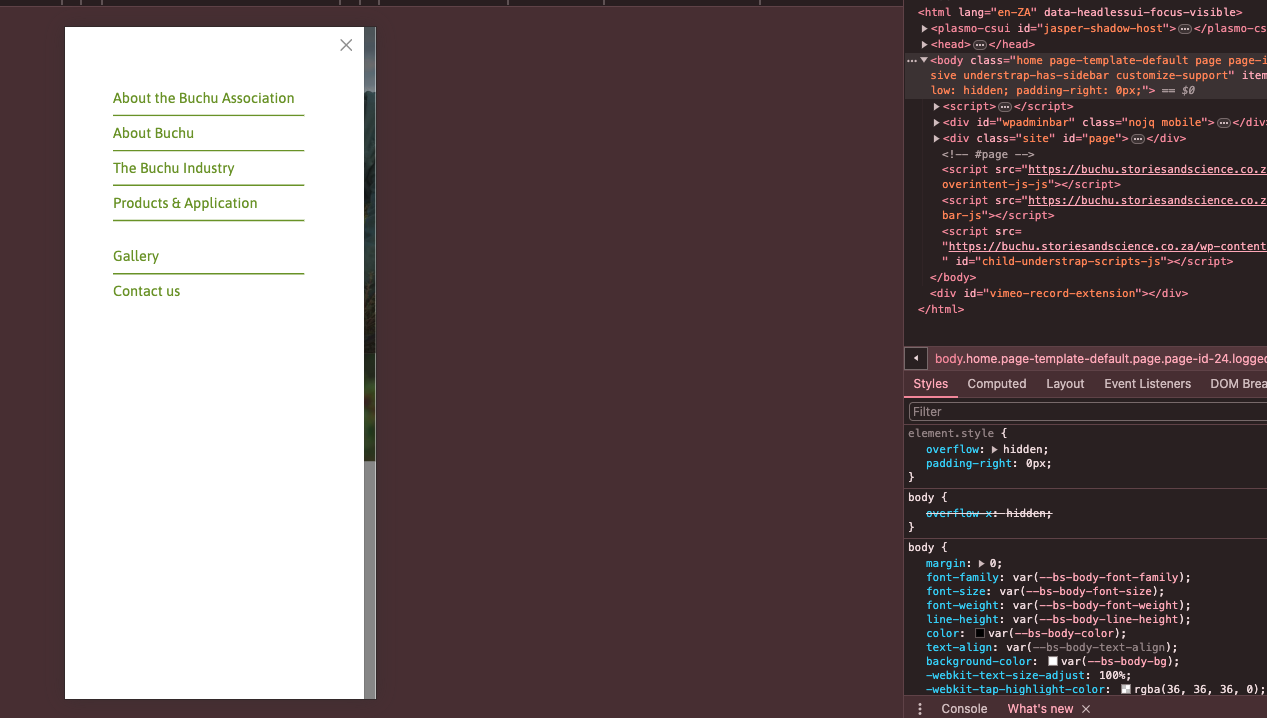Switch to the Computed tab
This screenshot has height=718, width=1267.
coord(996,384)
